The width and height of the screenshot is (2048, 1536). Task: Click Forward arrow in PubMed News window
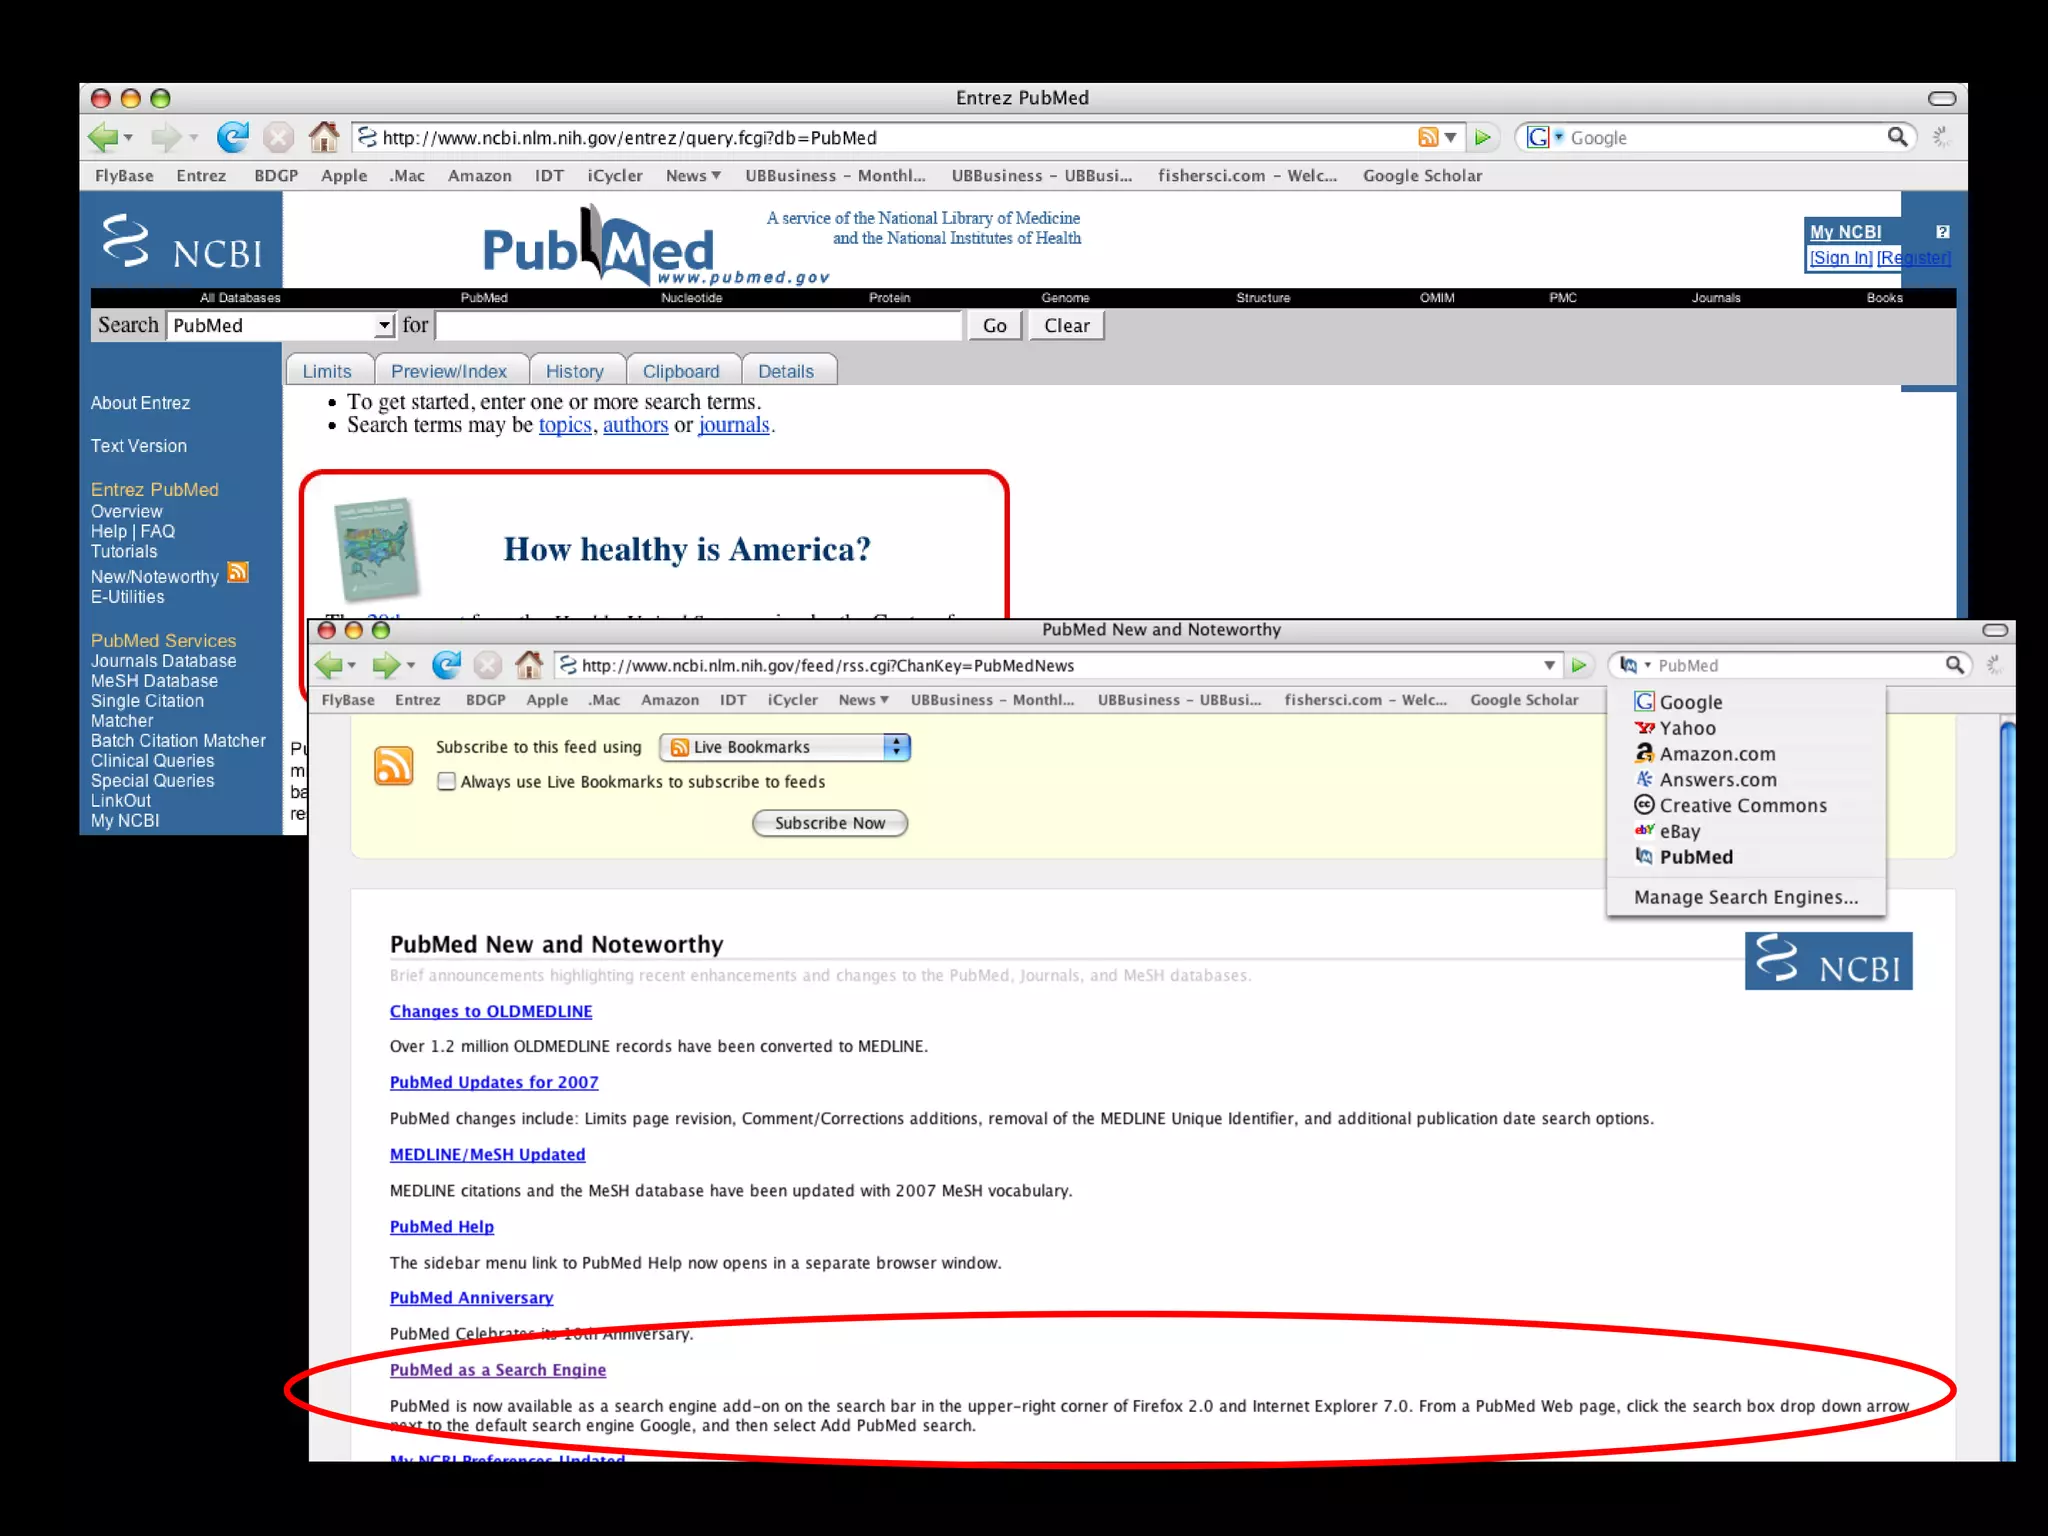[x=385, y=665]
